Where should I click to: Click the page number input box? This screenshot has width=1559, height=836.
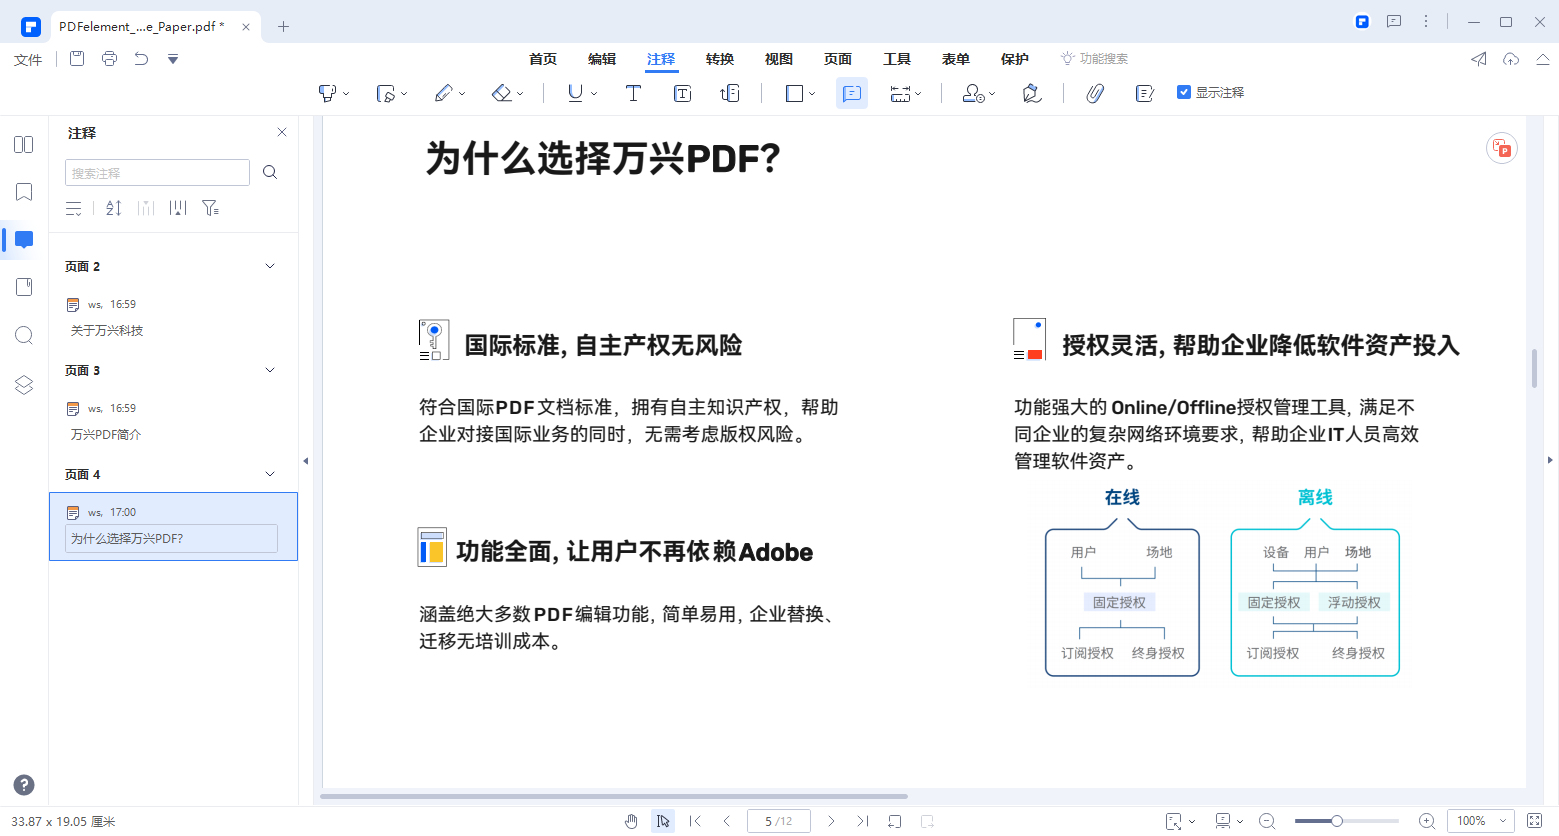click(779, 821)
